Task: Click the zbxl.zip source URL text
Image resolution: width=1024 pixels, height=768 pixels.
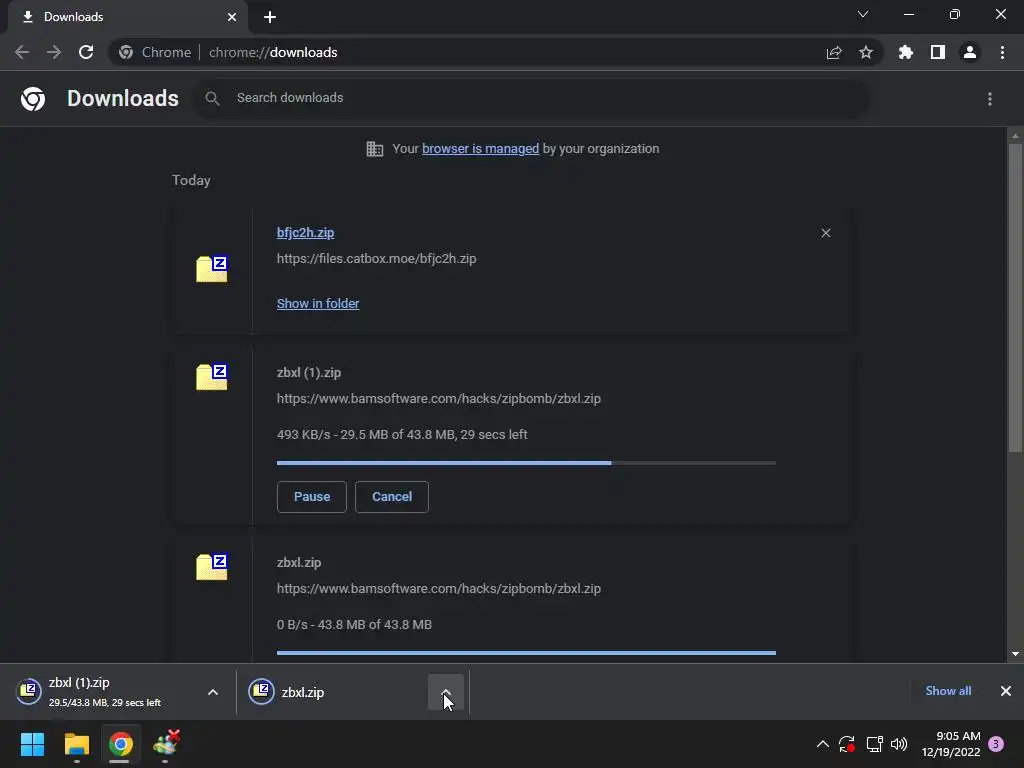Action: (439, 588)
